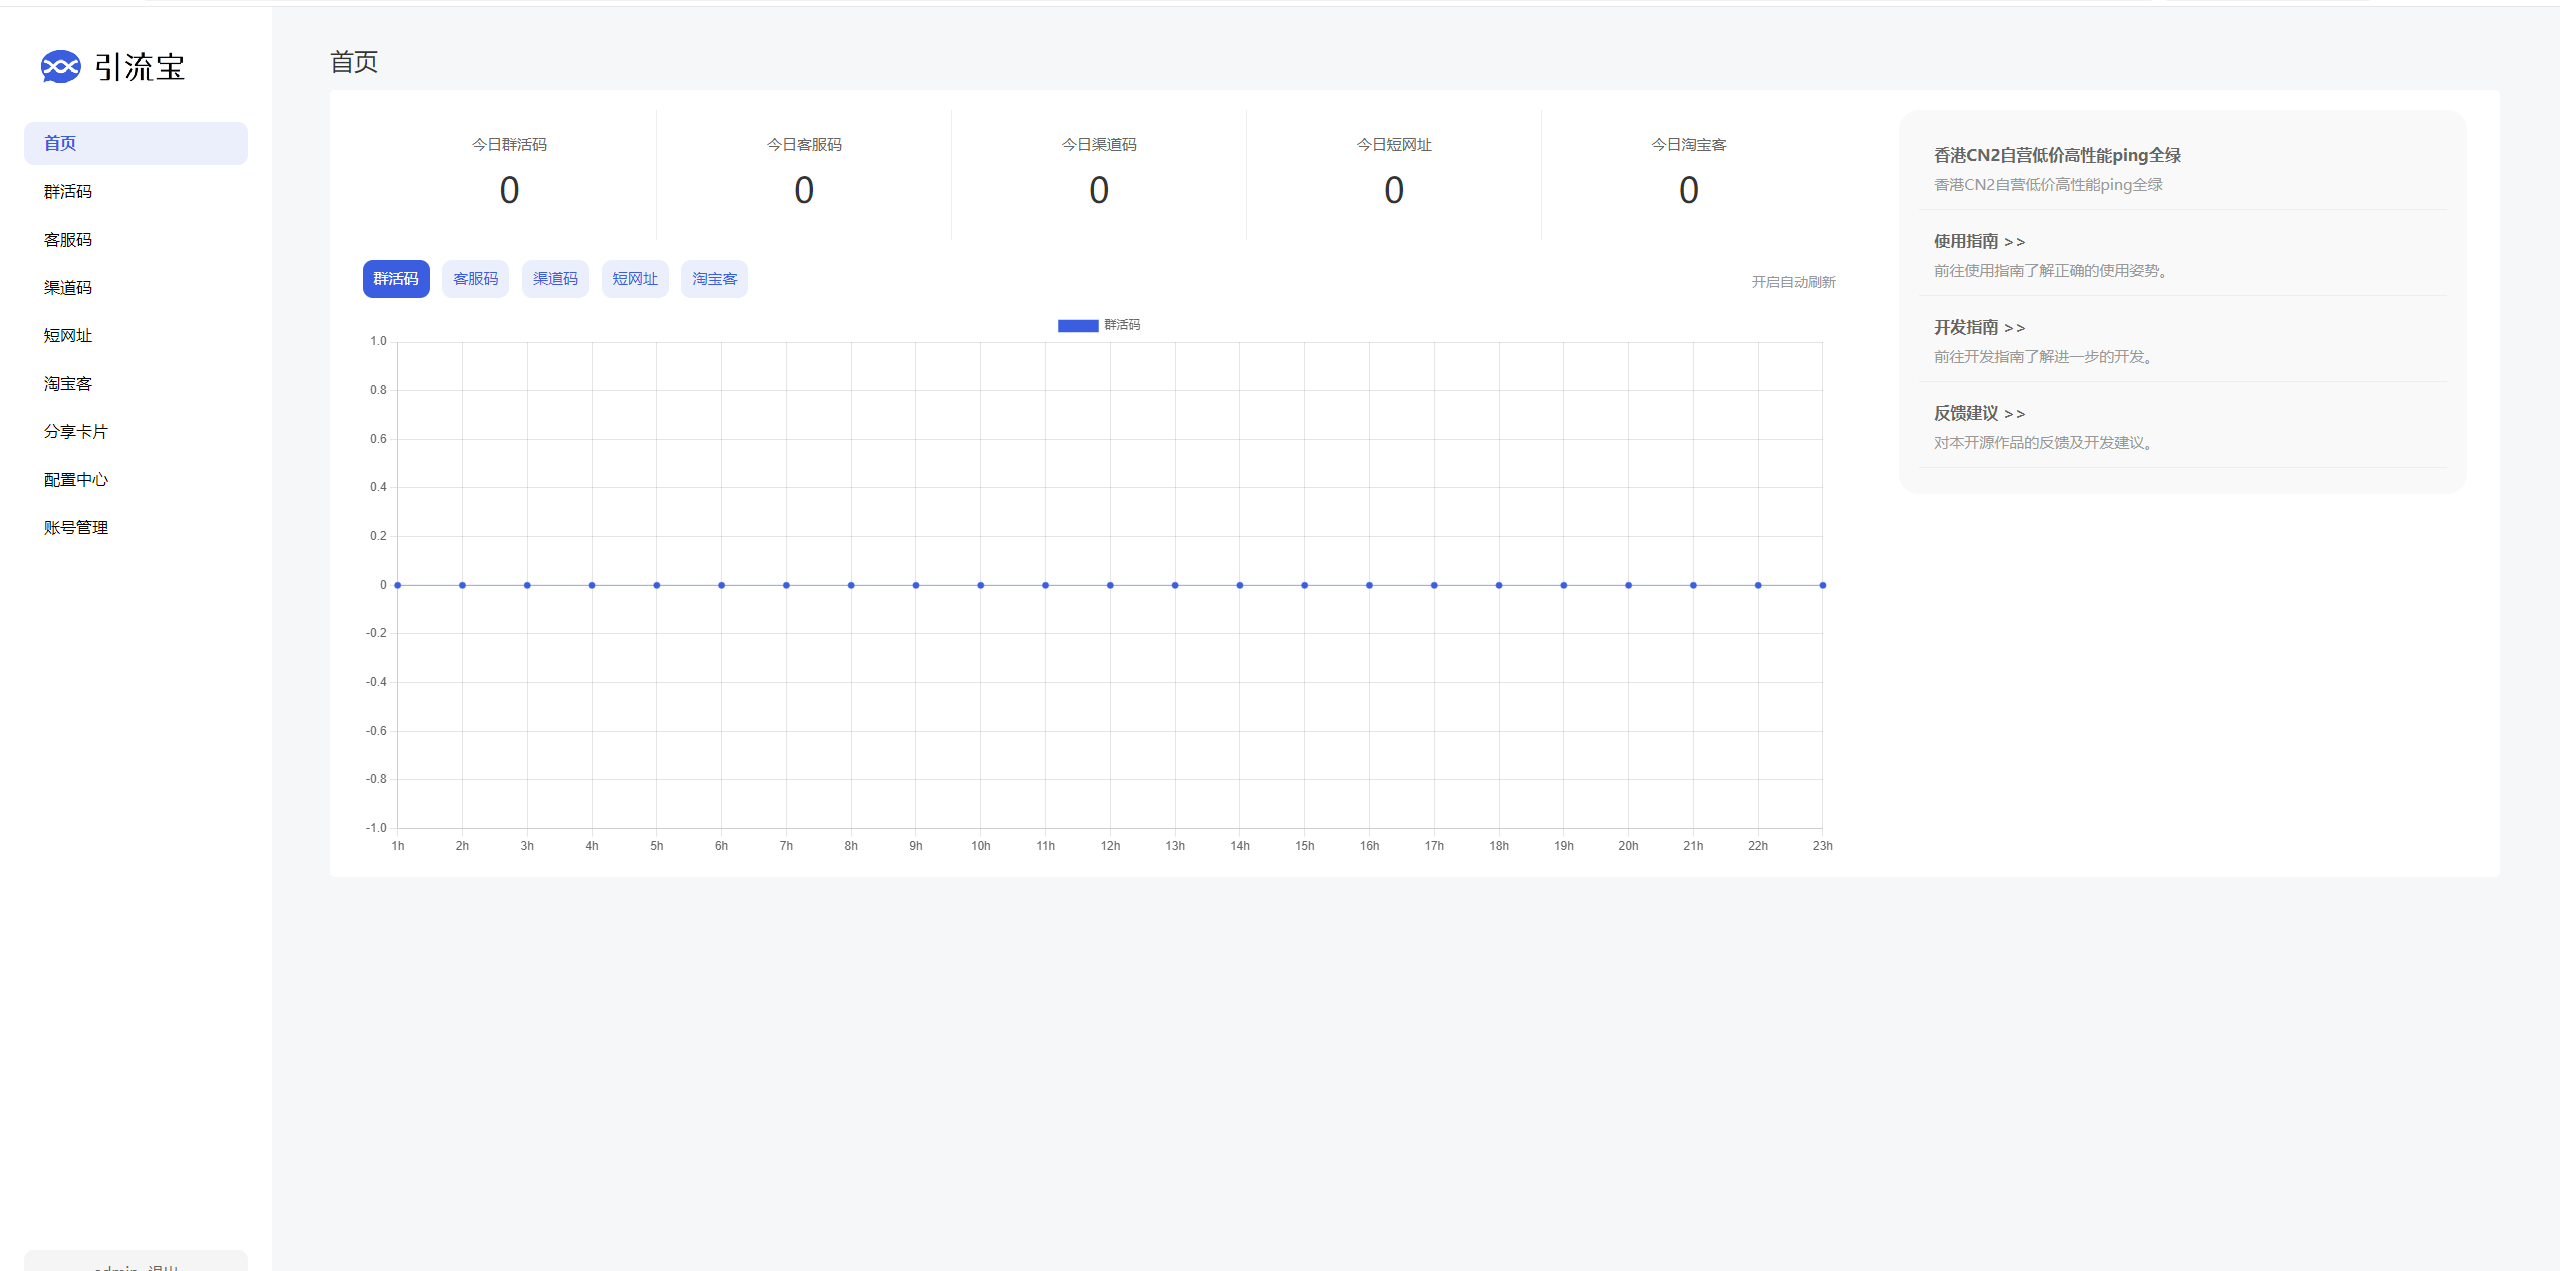The image size is (2560, 1271).
Task: Go to 账号管理 in sidebar
Action: [x=76, y=528]
